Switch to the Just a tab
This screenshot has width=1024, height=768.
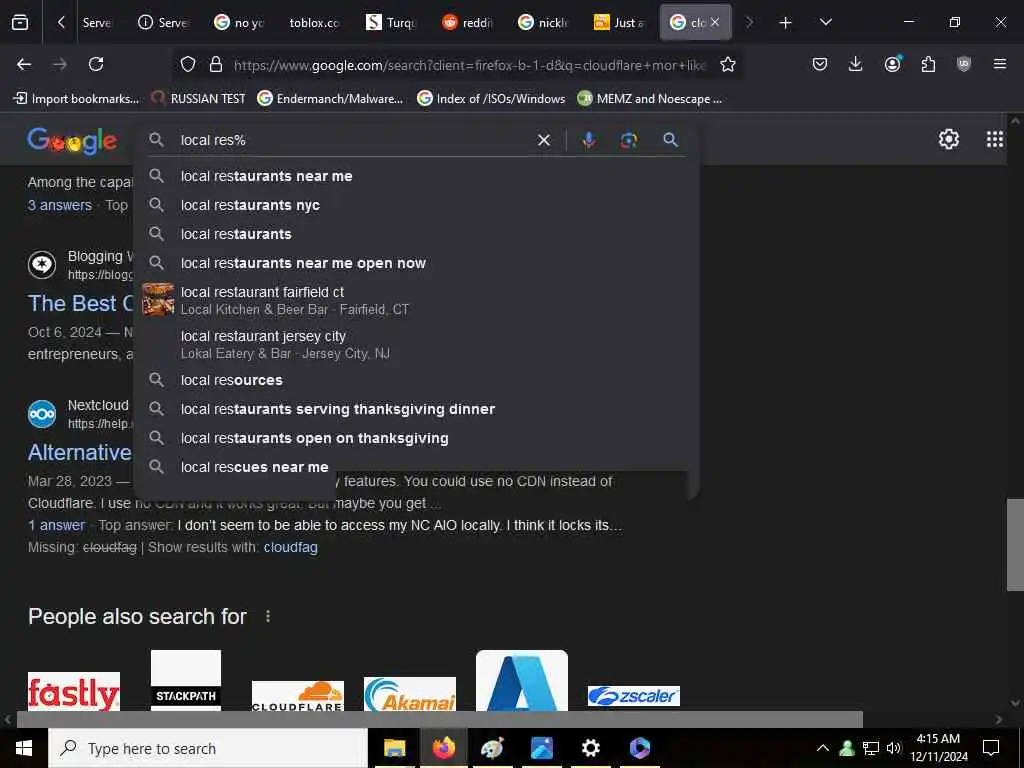620,23
